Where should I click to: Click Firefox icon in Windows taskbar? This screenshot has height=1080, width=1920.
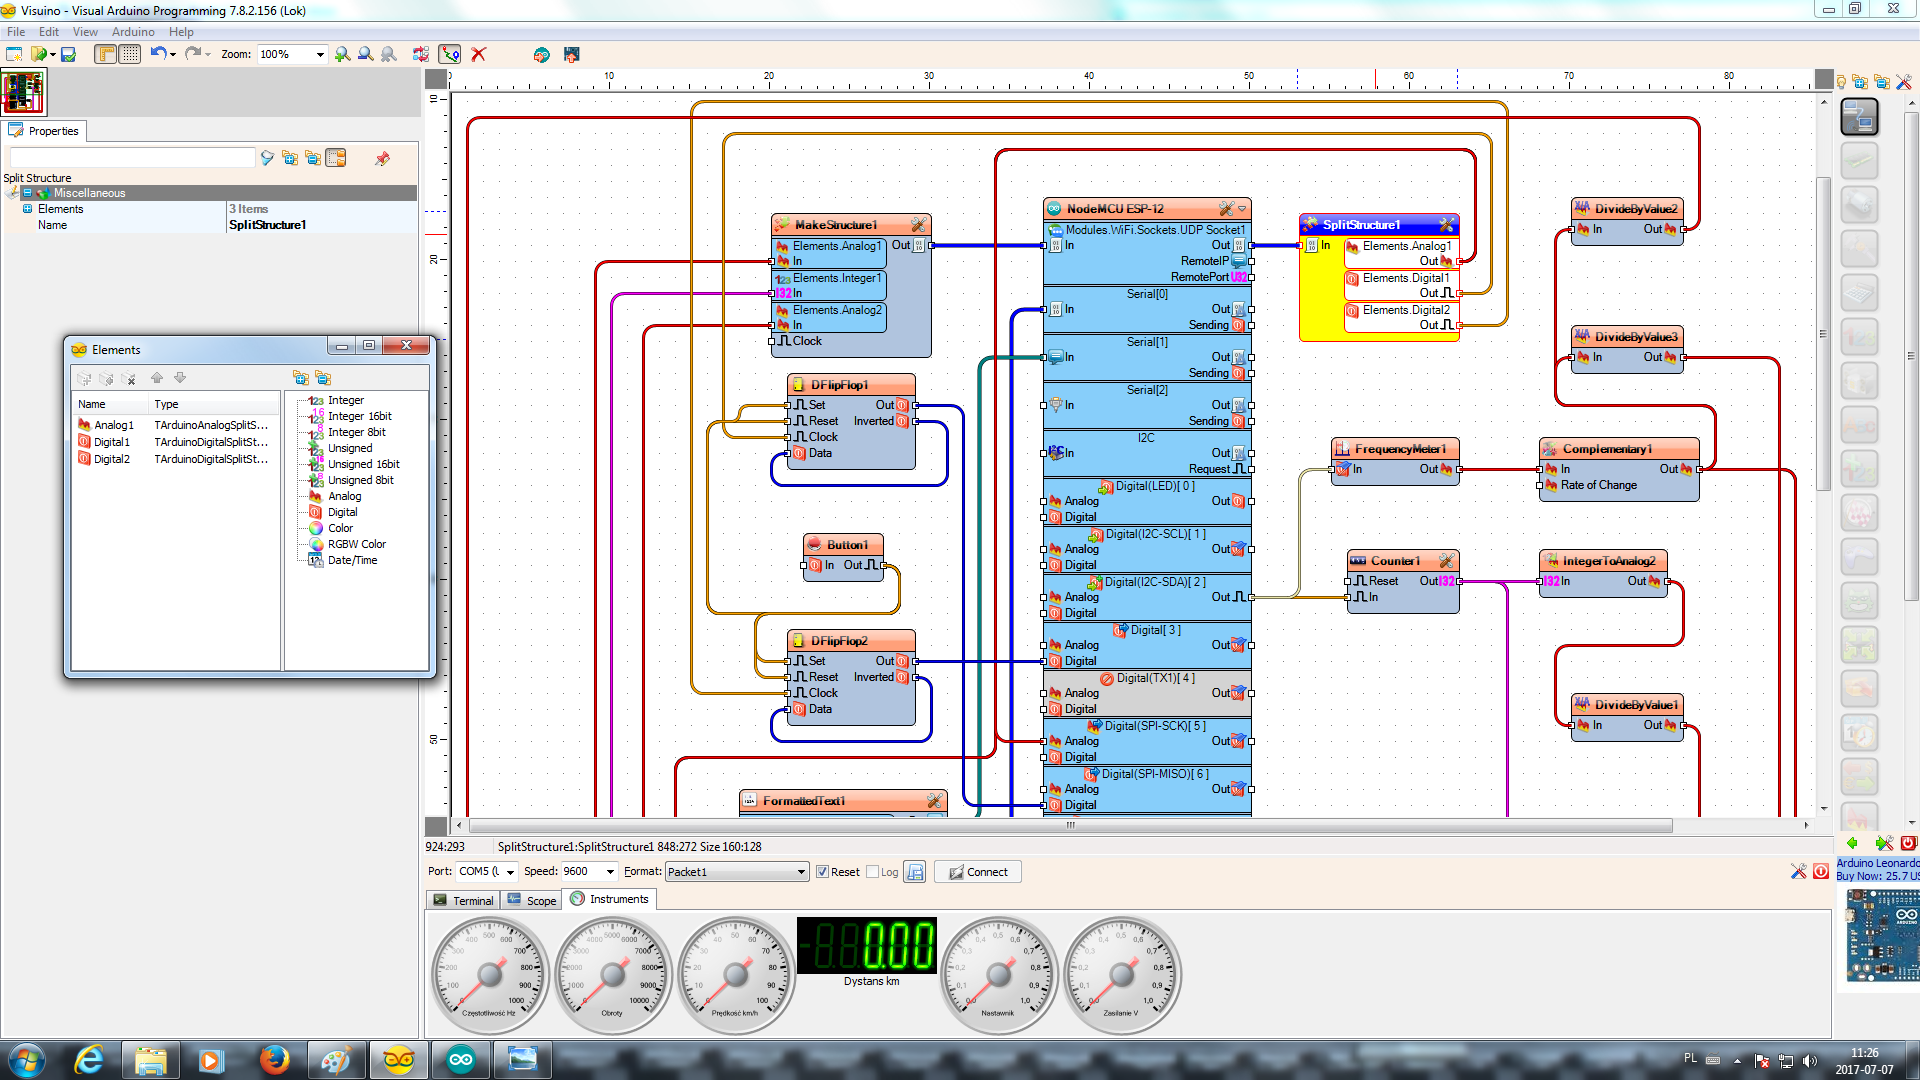(274, 1060)
